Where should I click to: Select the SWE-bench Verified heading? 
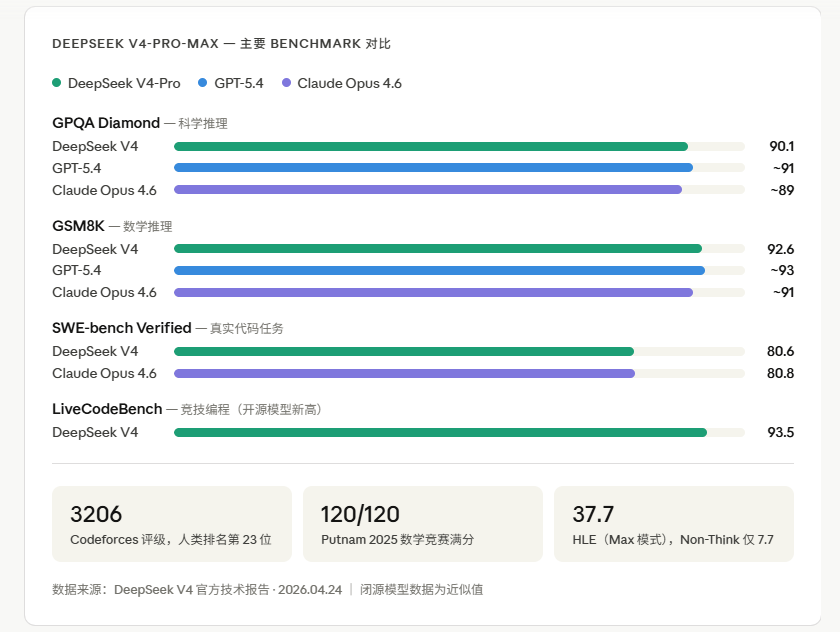[122, 328]
